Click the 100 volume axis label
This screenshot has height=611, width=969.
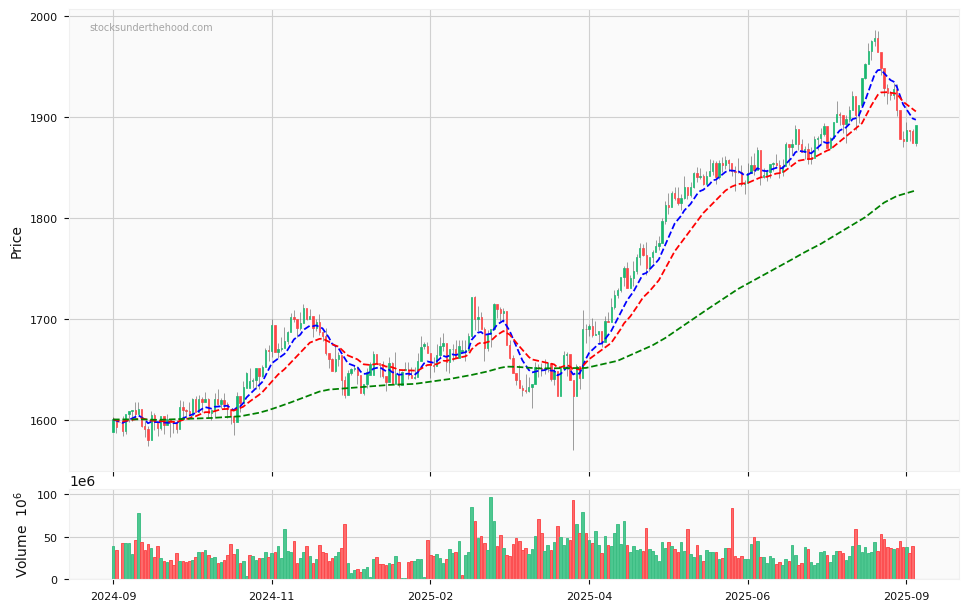tap(48, 495)
